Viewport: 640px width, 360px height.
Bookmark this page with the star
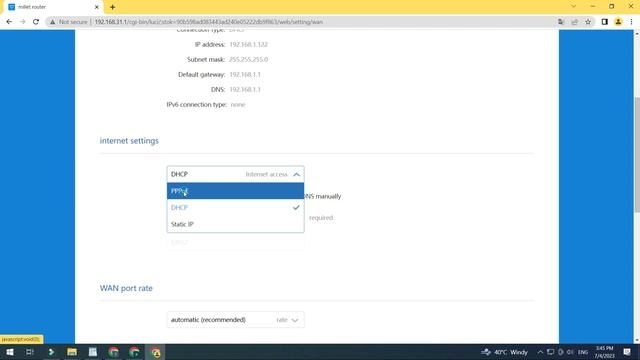[588, 22]
